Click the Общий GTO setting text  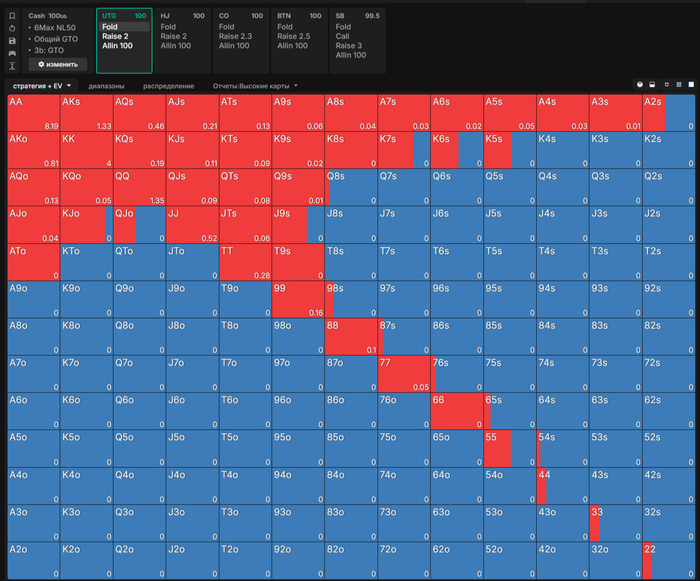click(x=56, y=39)
